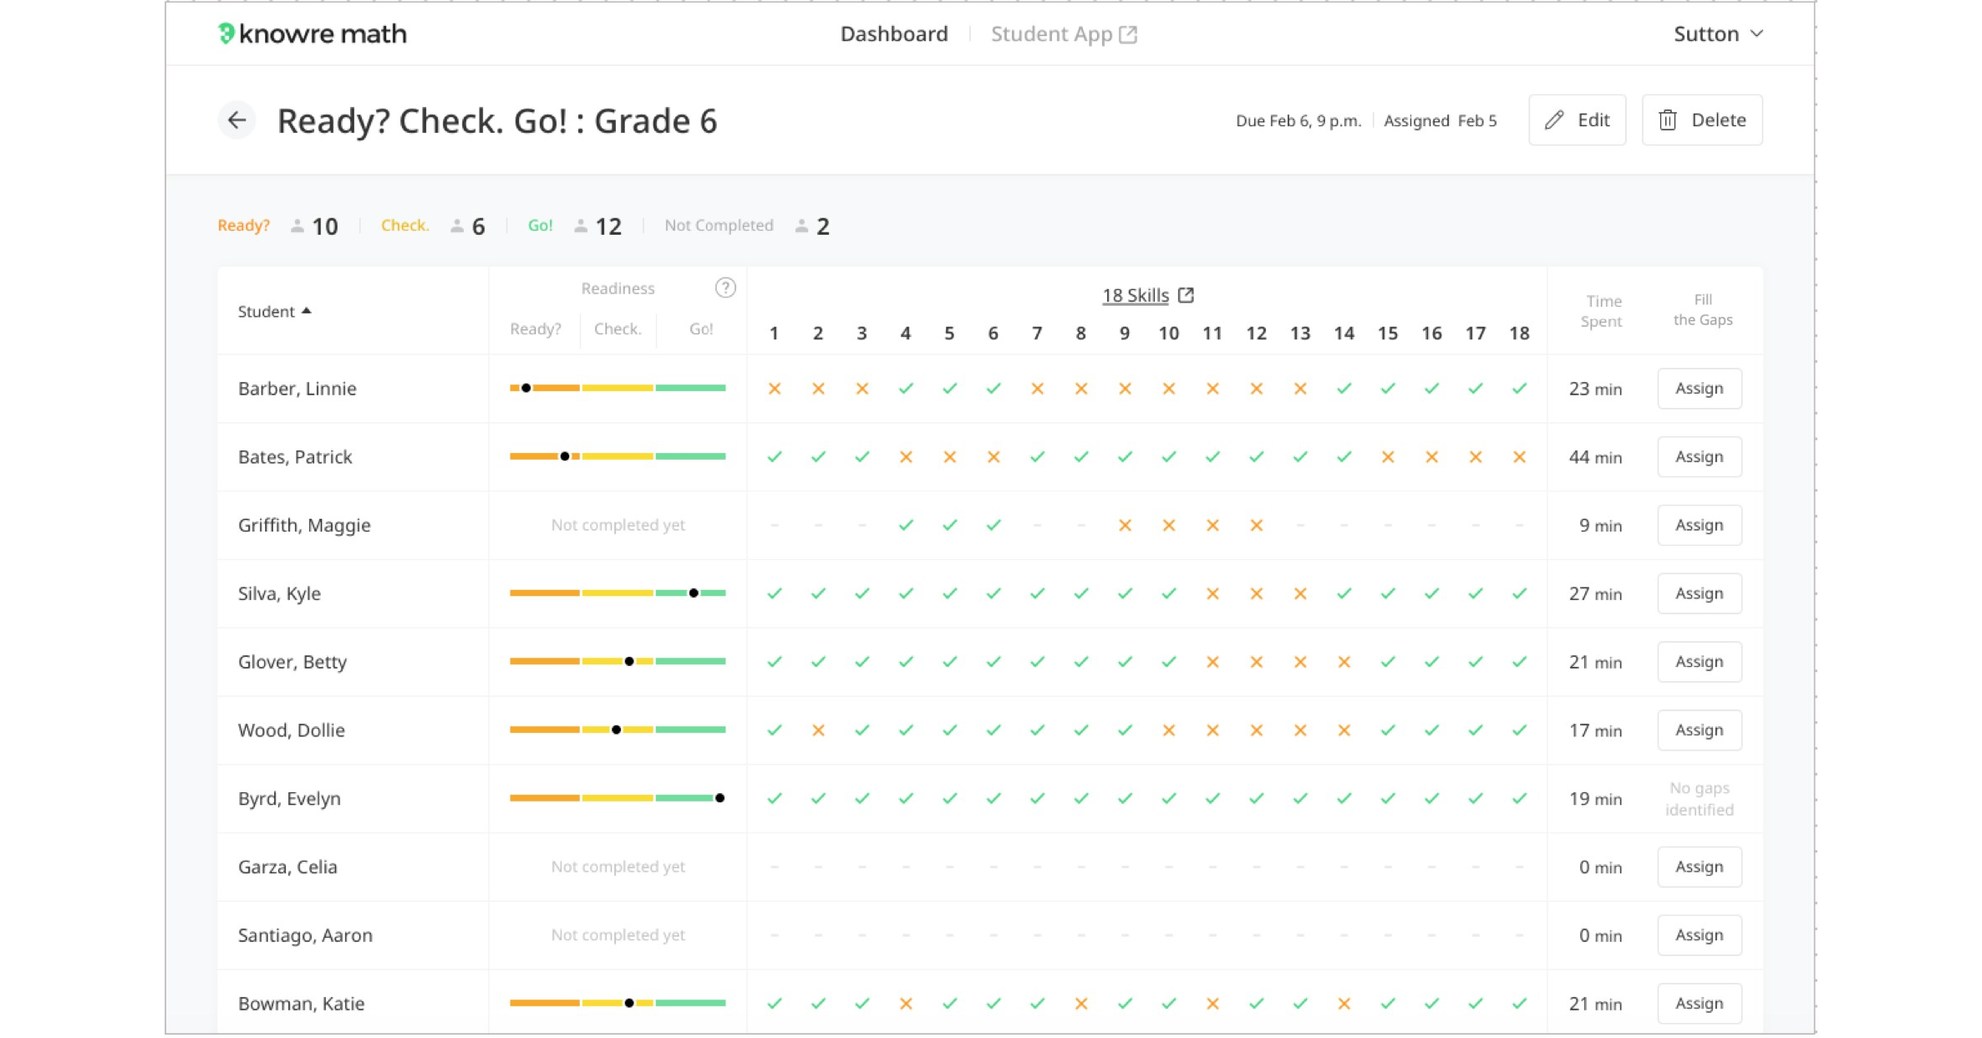Click the trash icon in the Delete button
This screenshot has height=1038, width=1982.
click(1667, 119)
